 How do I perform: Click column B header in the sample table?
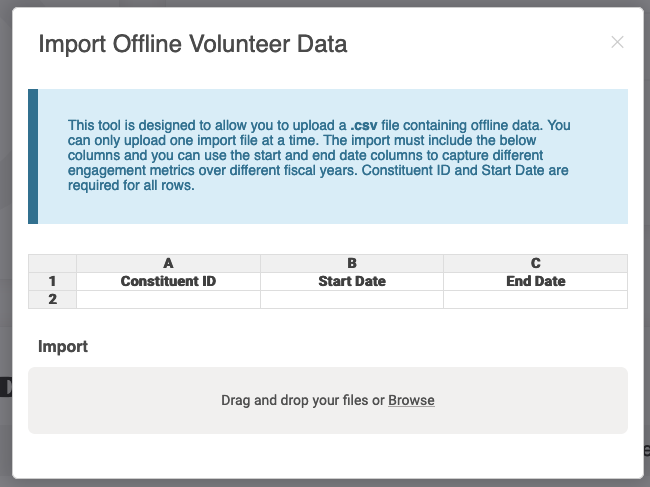352,264
